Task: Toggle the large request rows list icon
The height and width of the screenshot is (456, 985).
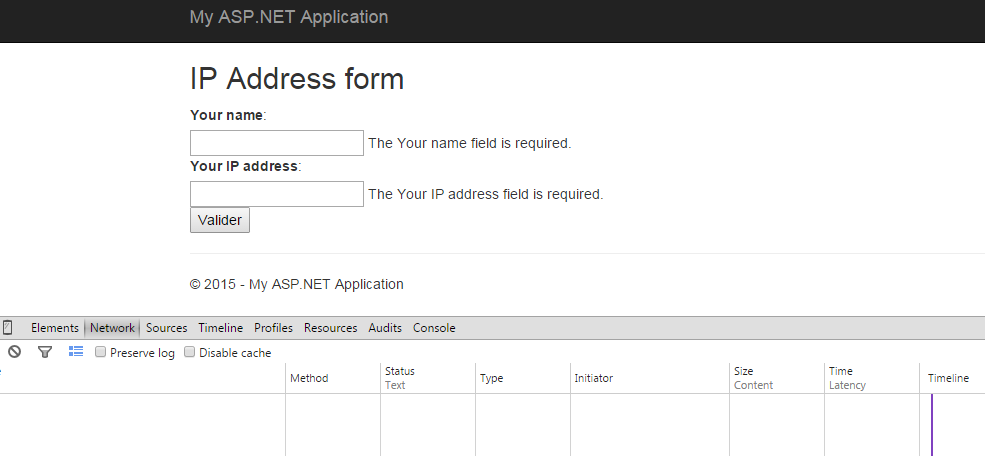Action: (x=76, y=352)
